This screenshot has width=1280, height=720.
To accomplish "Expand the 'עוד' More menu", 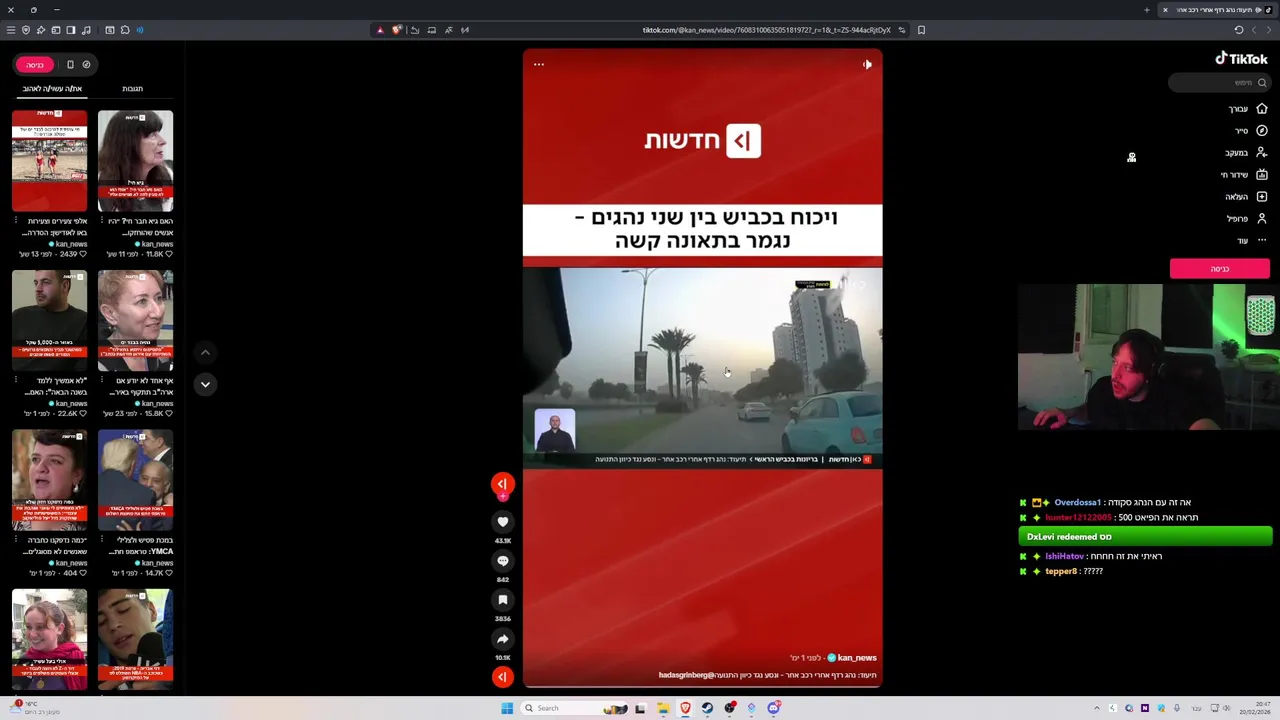I will point(1251,241).
